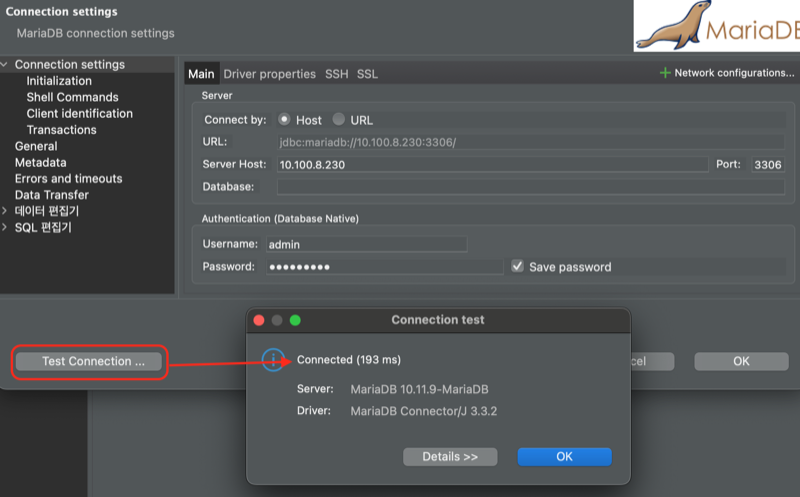Open the SSL tab

[x=367, y=74]
